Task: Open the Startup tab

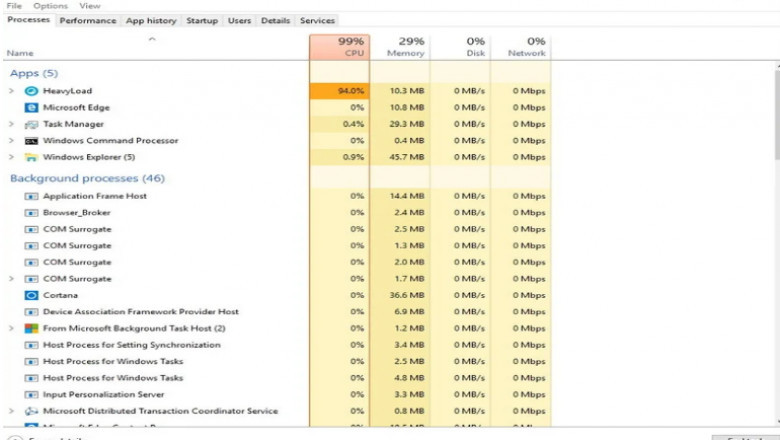Action: pyautogui.click(x=202, y=20)
